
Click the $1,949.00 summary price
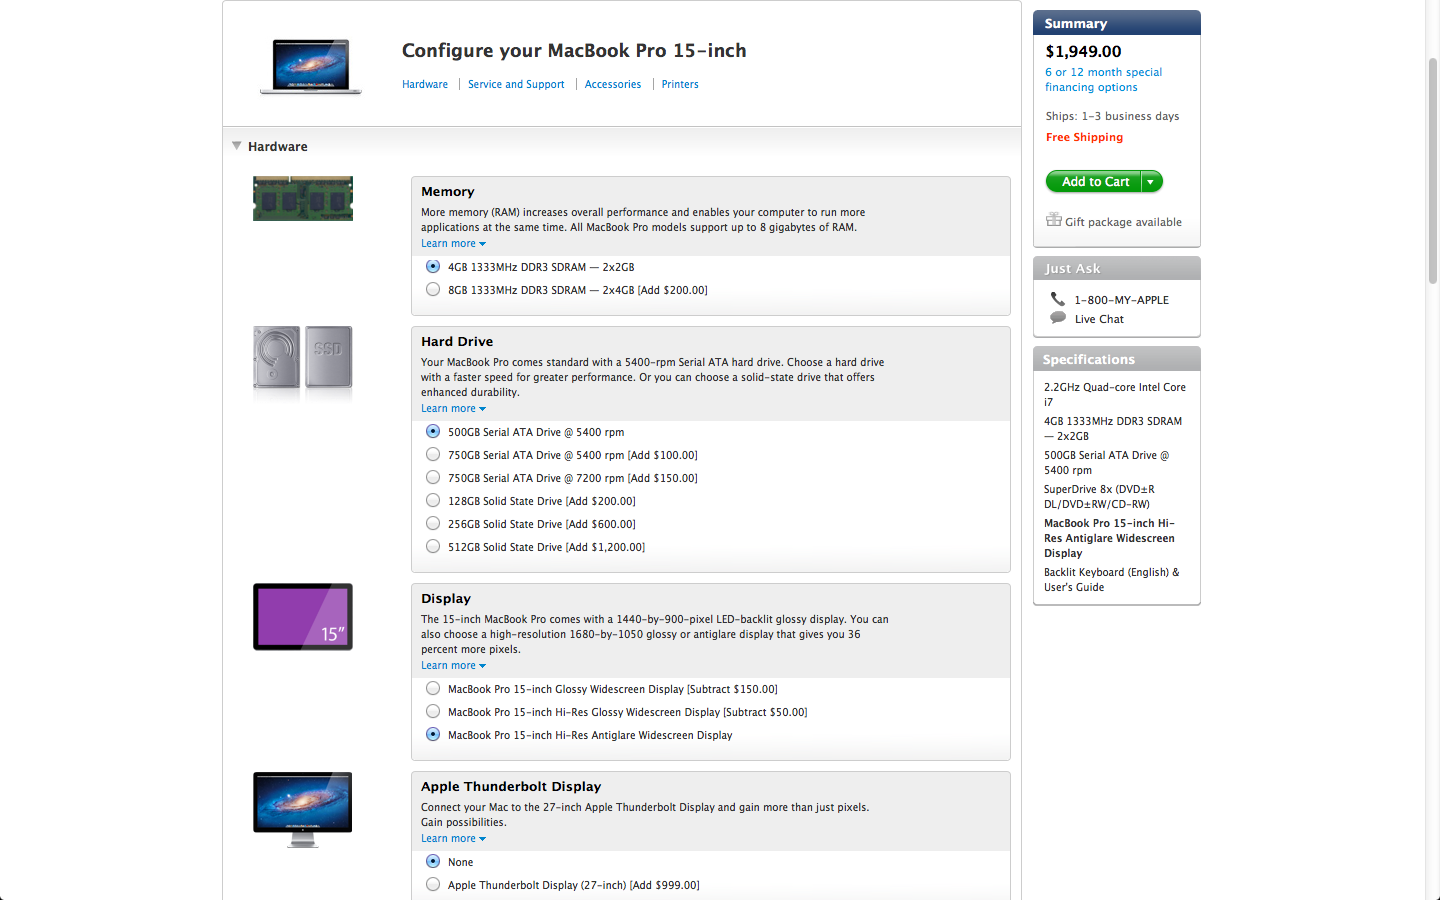point(1083,52)
